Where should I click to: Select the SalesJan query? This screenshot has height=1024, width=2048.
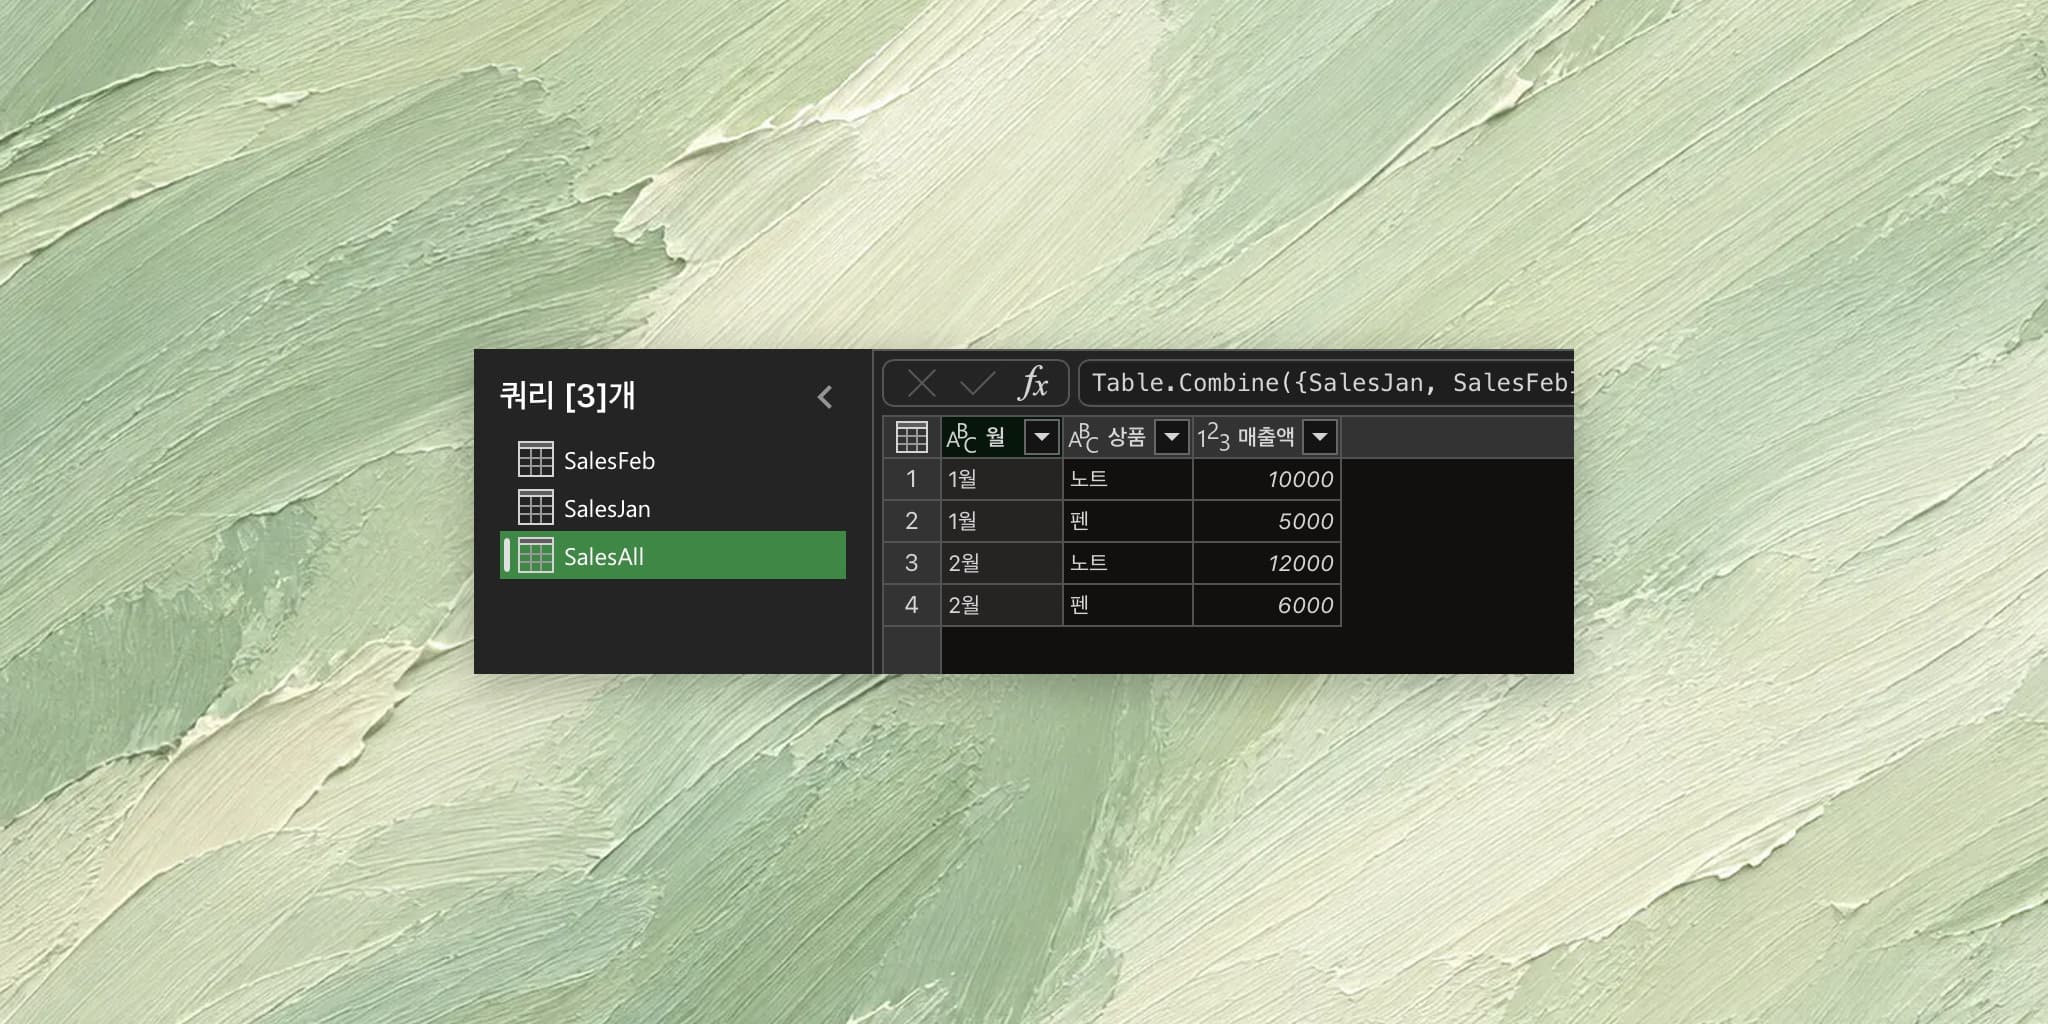673,508
